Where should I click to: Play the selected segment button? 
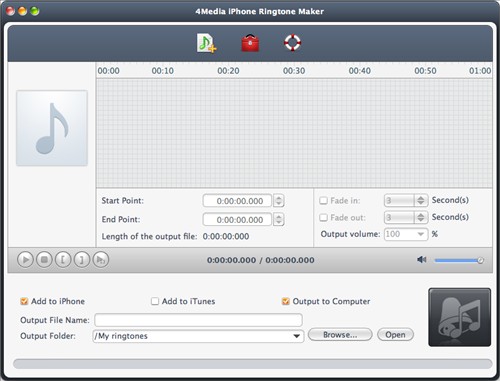(101, 259)
